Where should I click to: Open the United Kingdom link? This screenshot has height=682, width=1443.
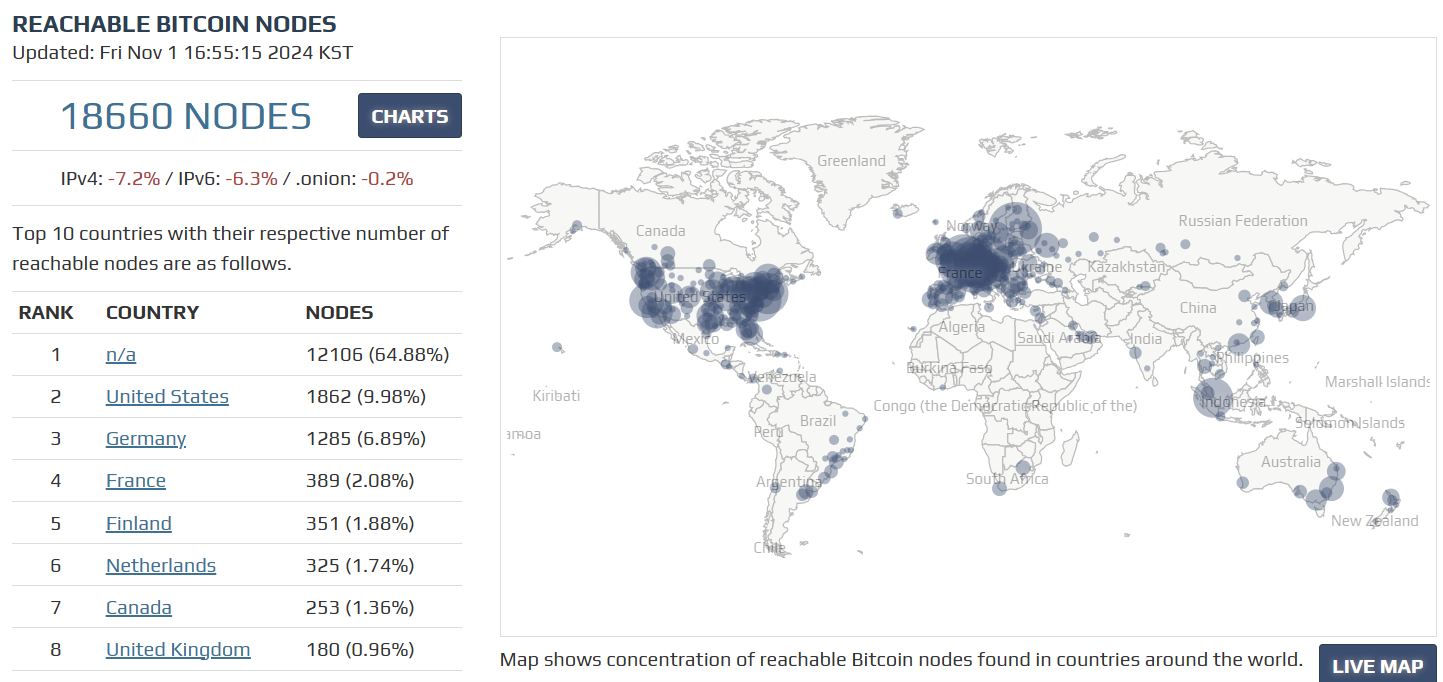178,649
